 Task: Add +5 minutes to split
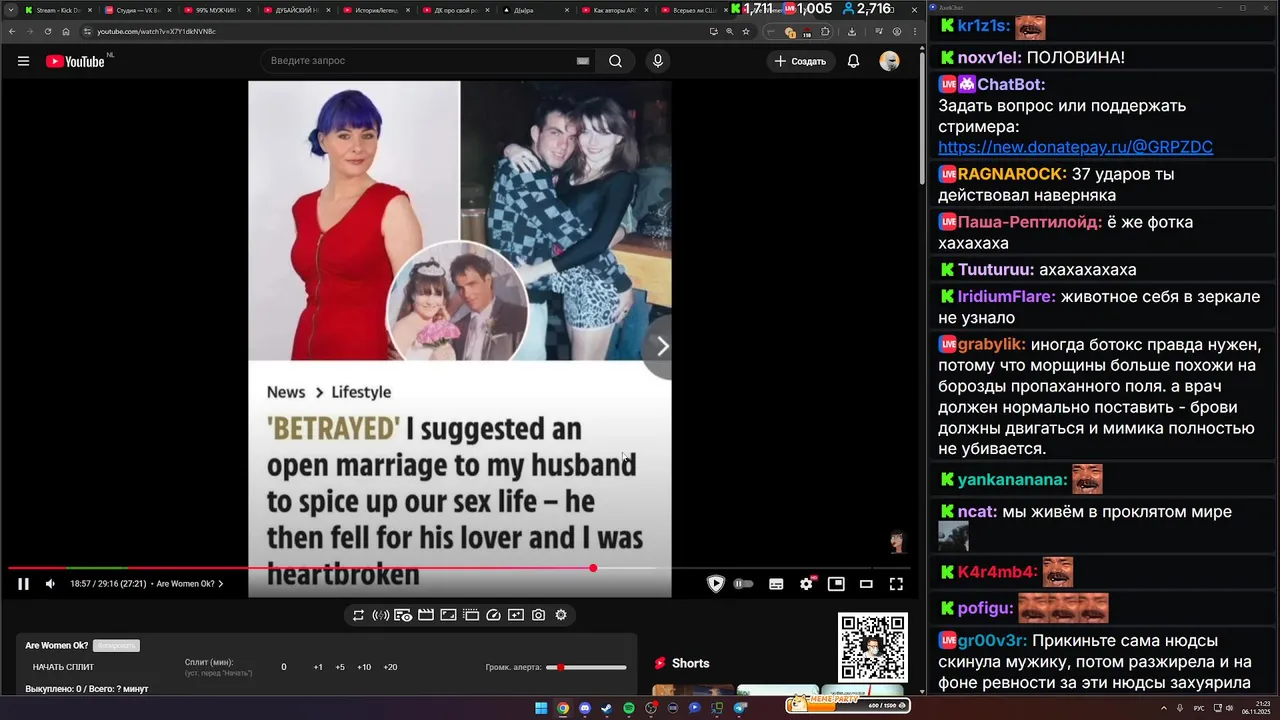tap(340, 667)
